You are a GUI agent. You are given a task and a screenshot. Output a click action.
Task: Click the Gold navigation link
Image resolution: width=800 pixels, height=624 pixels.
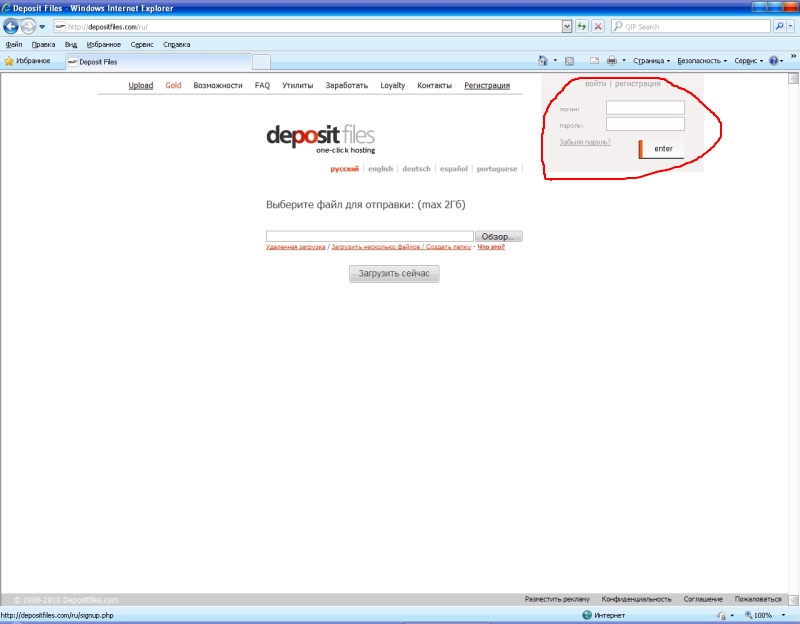173,85
